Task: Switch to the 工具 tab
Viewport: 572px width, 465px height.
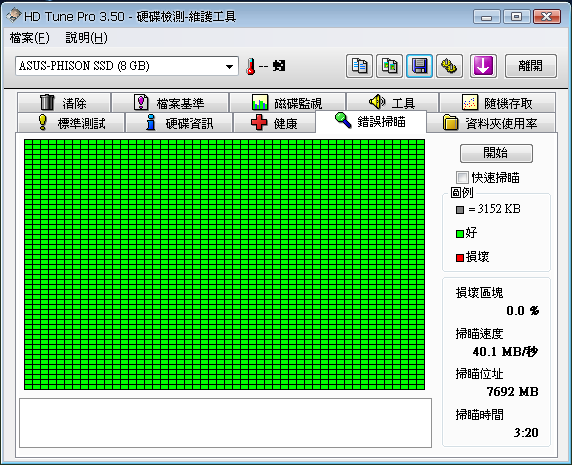Action: point(393,102)
